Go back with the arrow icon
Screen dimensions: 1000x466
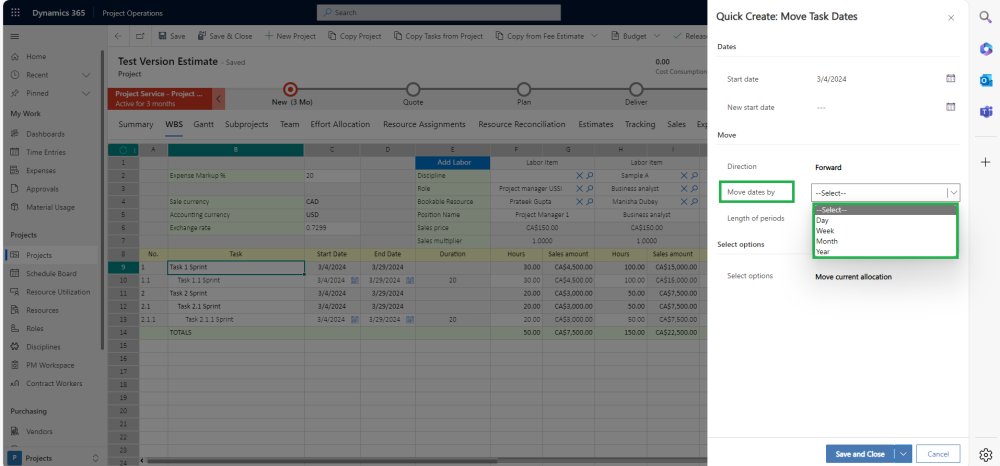[x=119, y=36]
